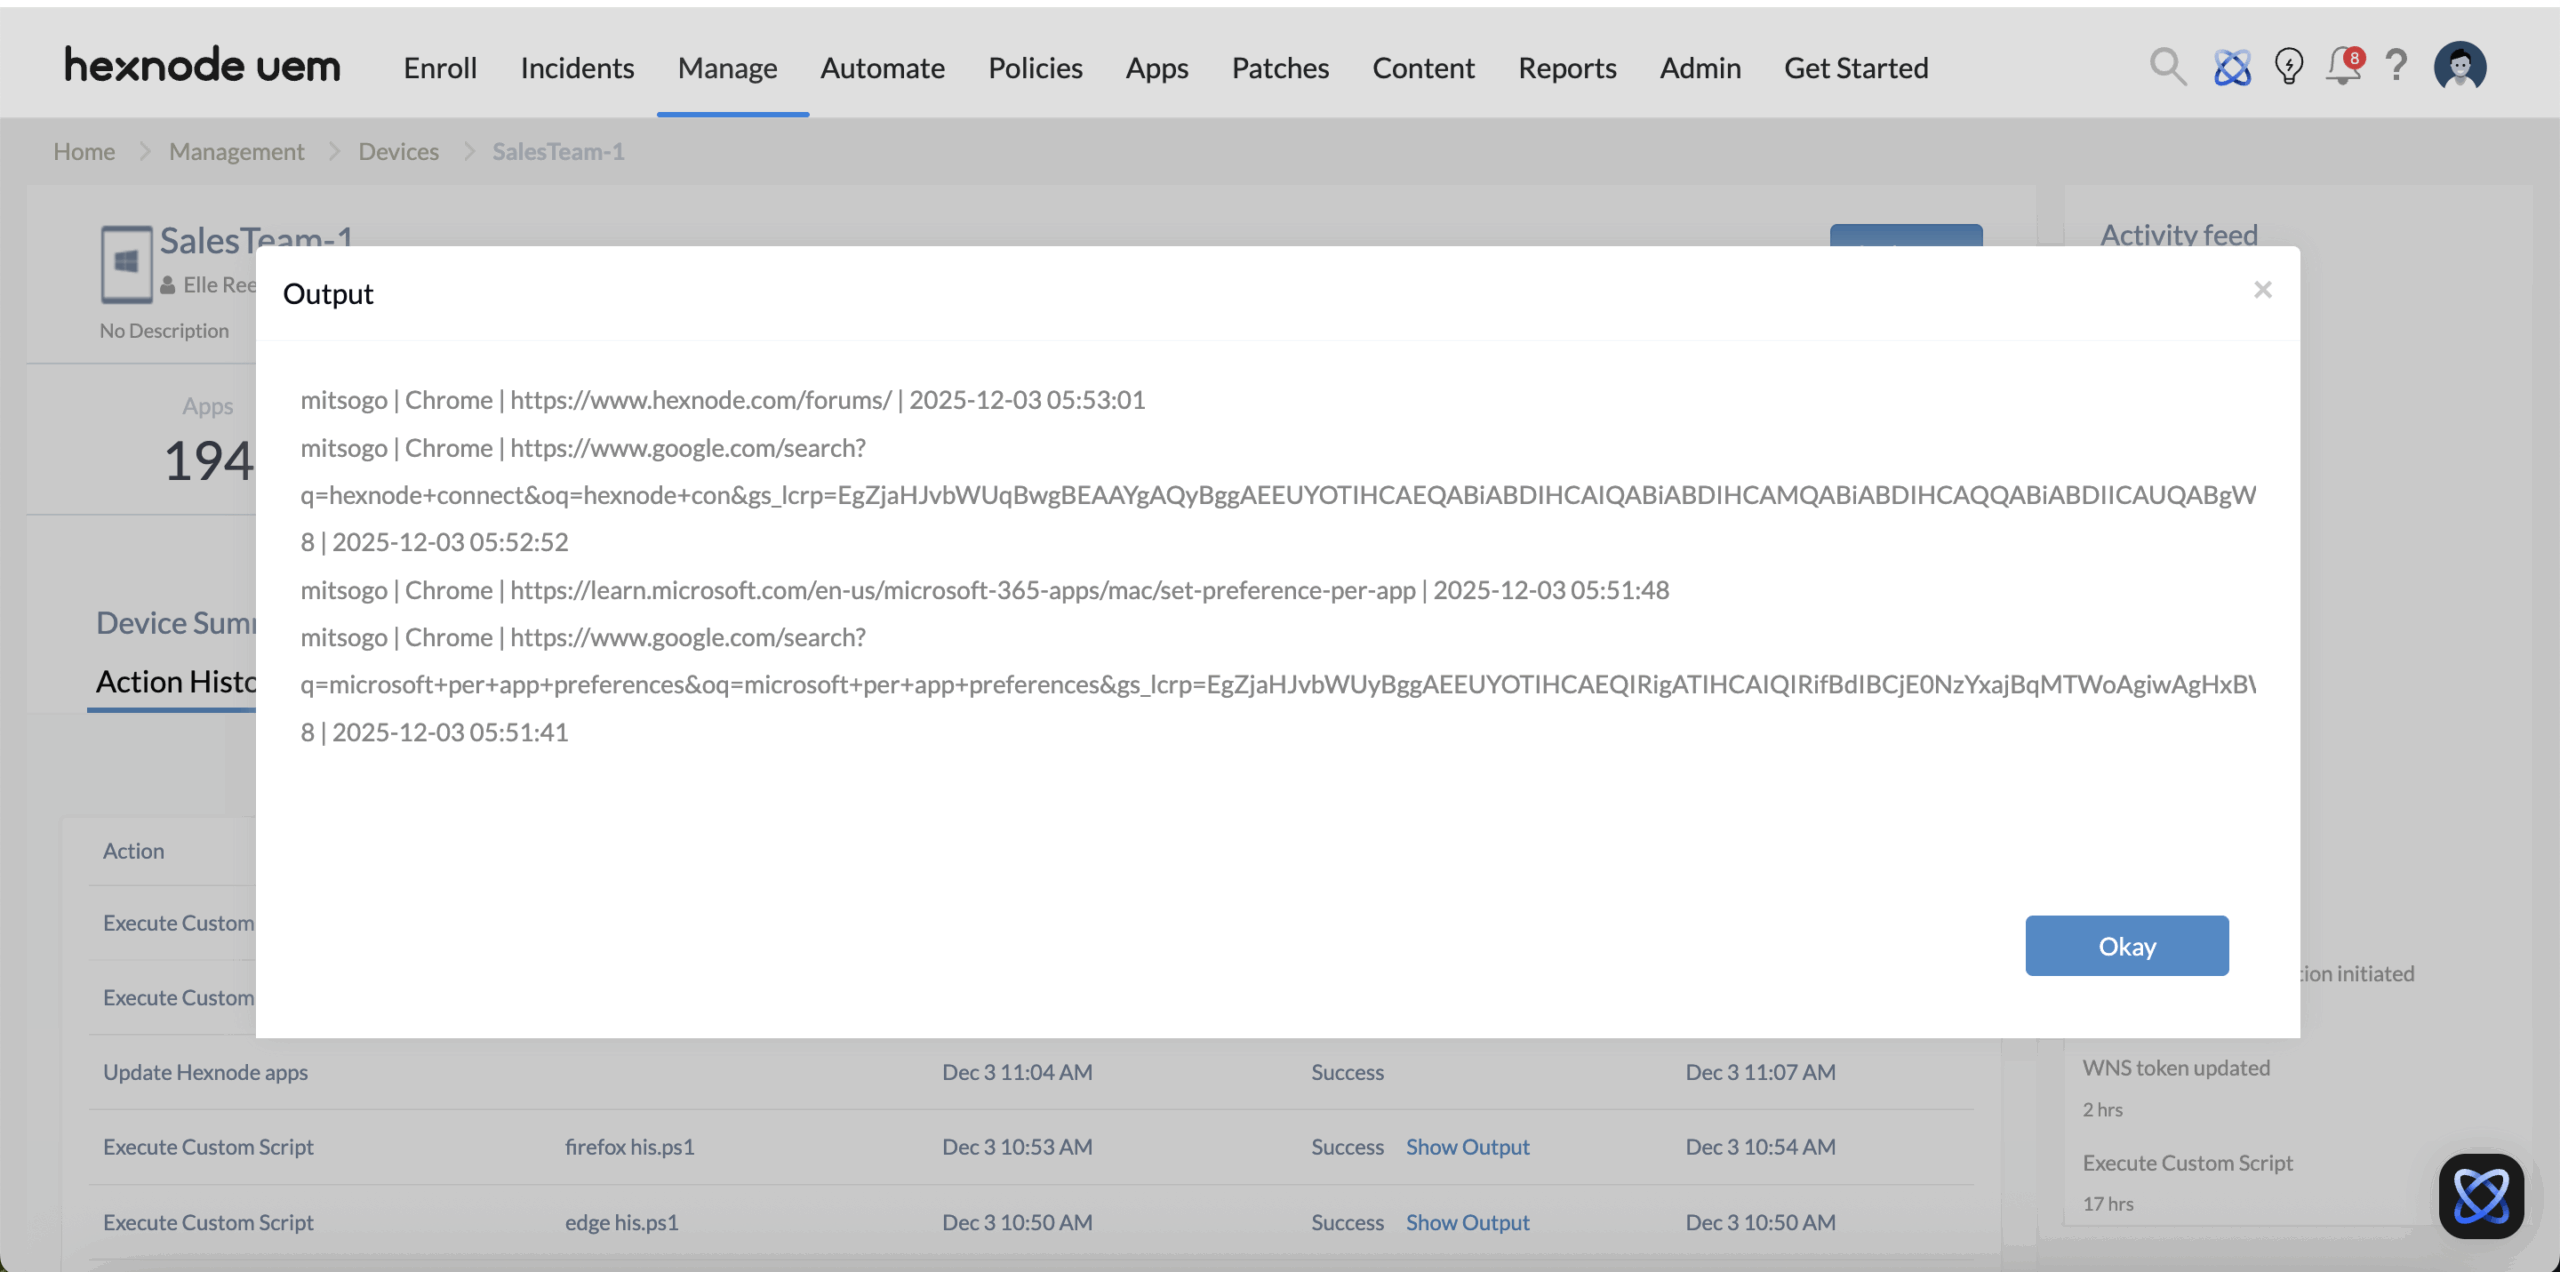Go to the Reports menu
This screenshot has width=2560, height=1272.
[1567, 68]
